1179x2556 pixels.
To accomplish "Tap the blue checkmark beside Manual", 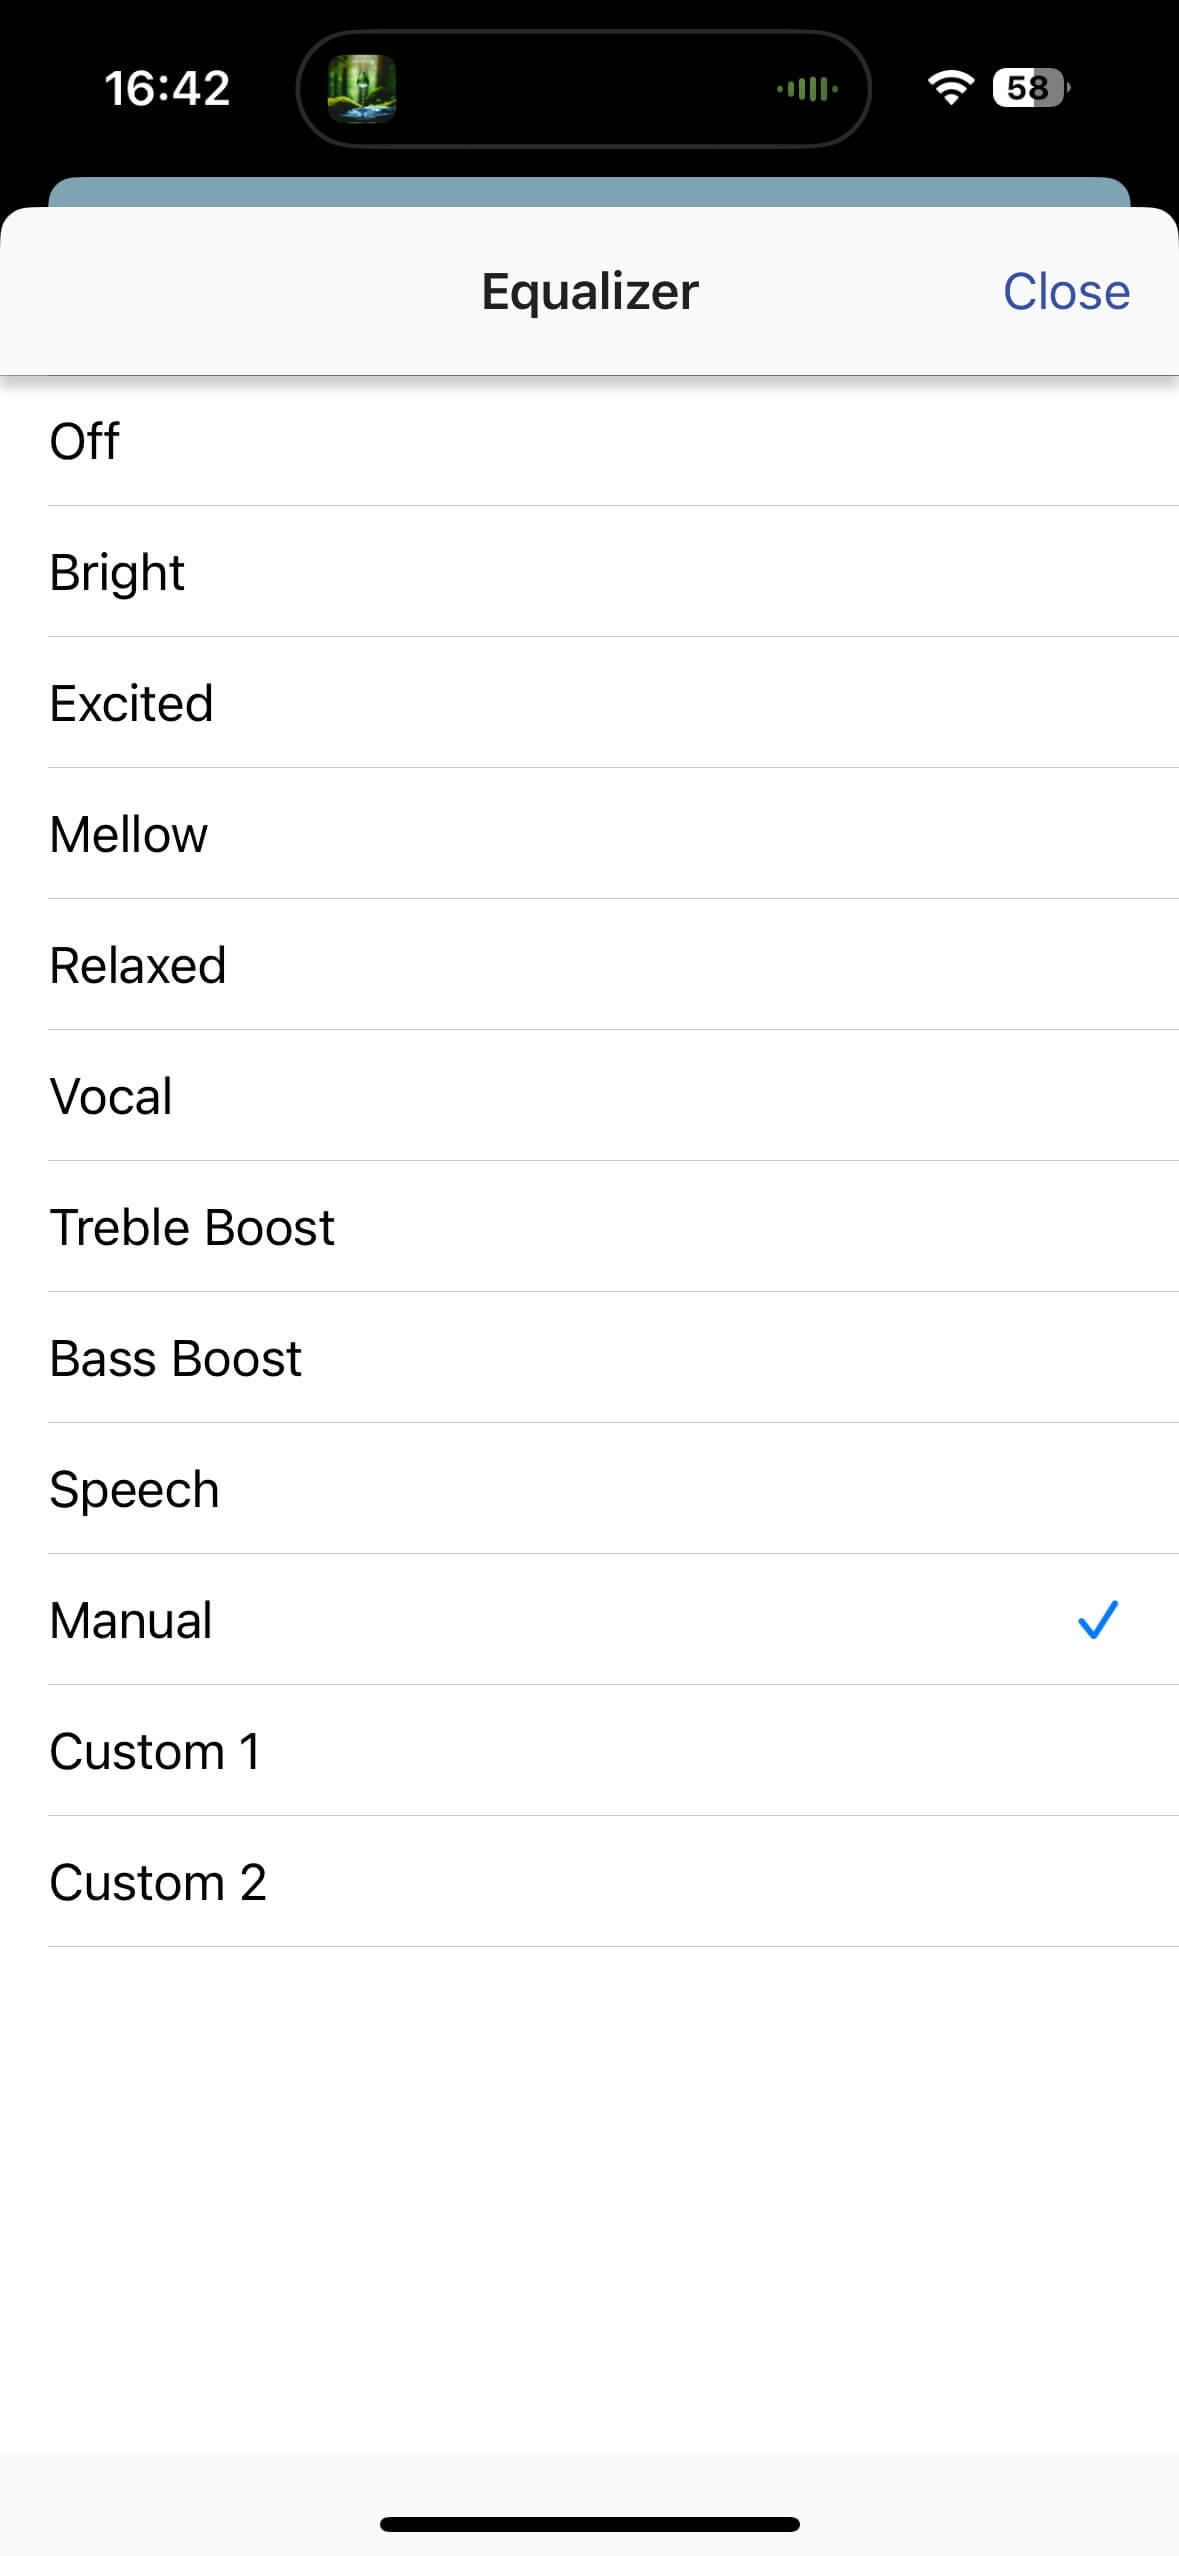I will [x=1097, y=1619].
